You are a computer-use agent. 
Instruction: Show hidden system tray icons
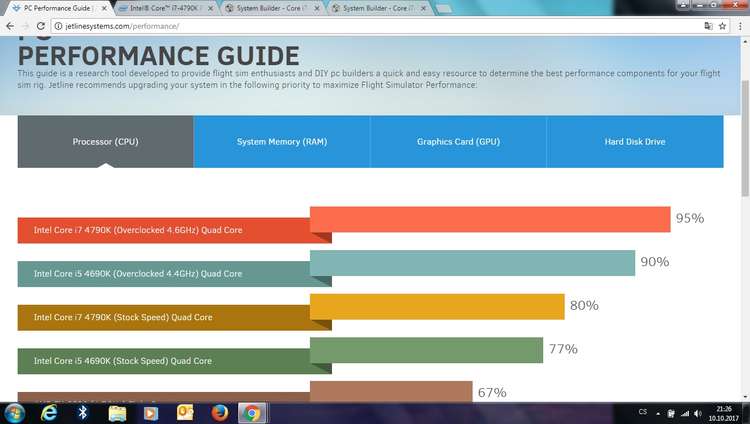pos(658,413)
